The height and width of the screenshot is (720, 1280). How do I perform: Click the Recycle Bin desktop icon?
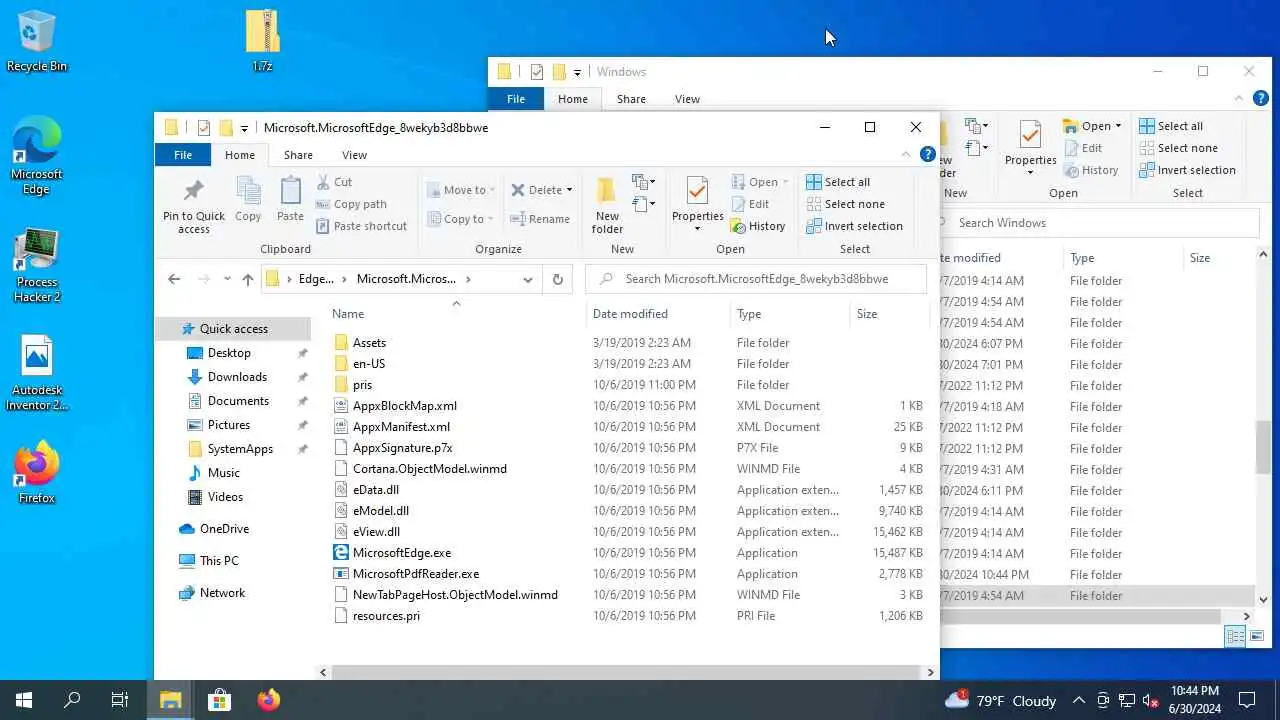tap(37, 43)
